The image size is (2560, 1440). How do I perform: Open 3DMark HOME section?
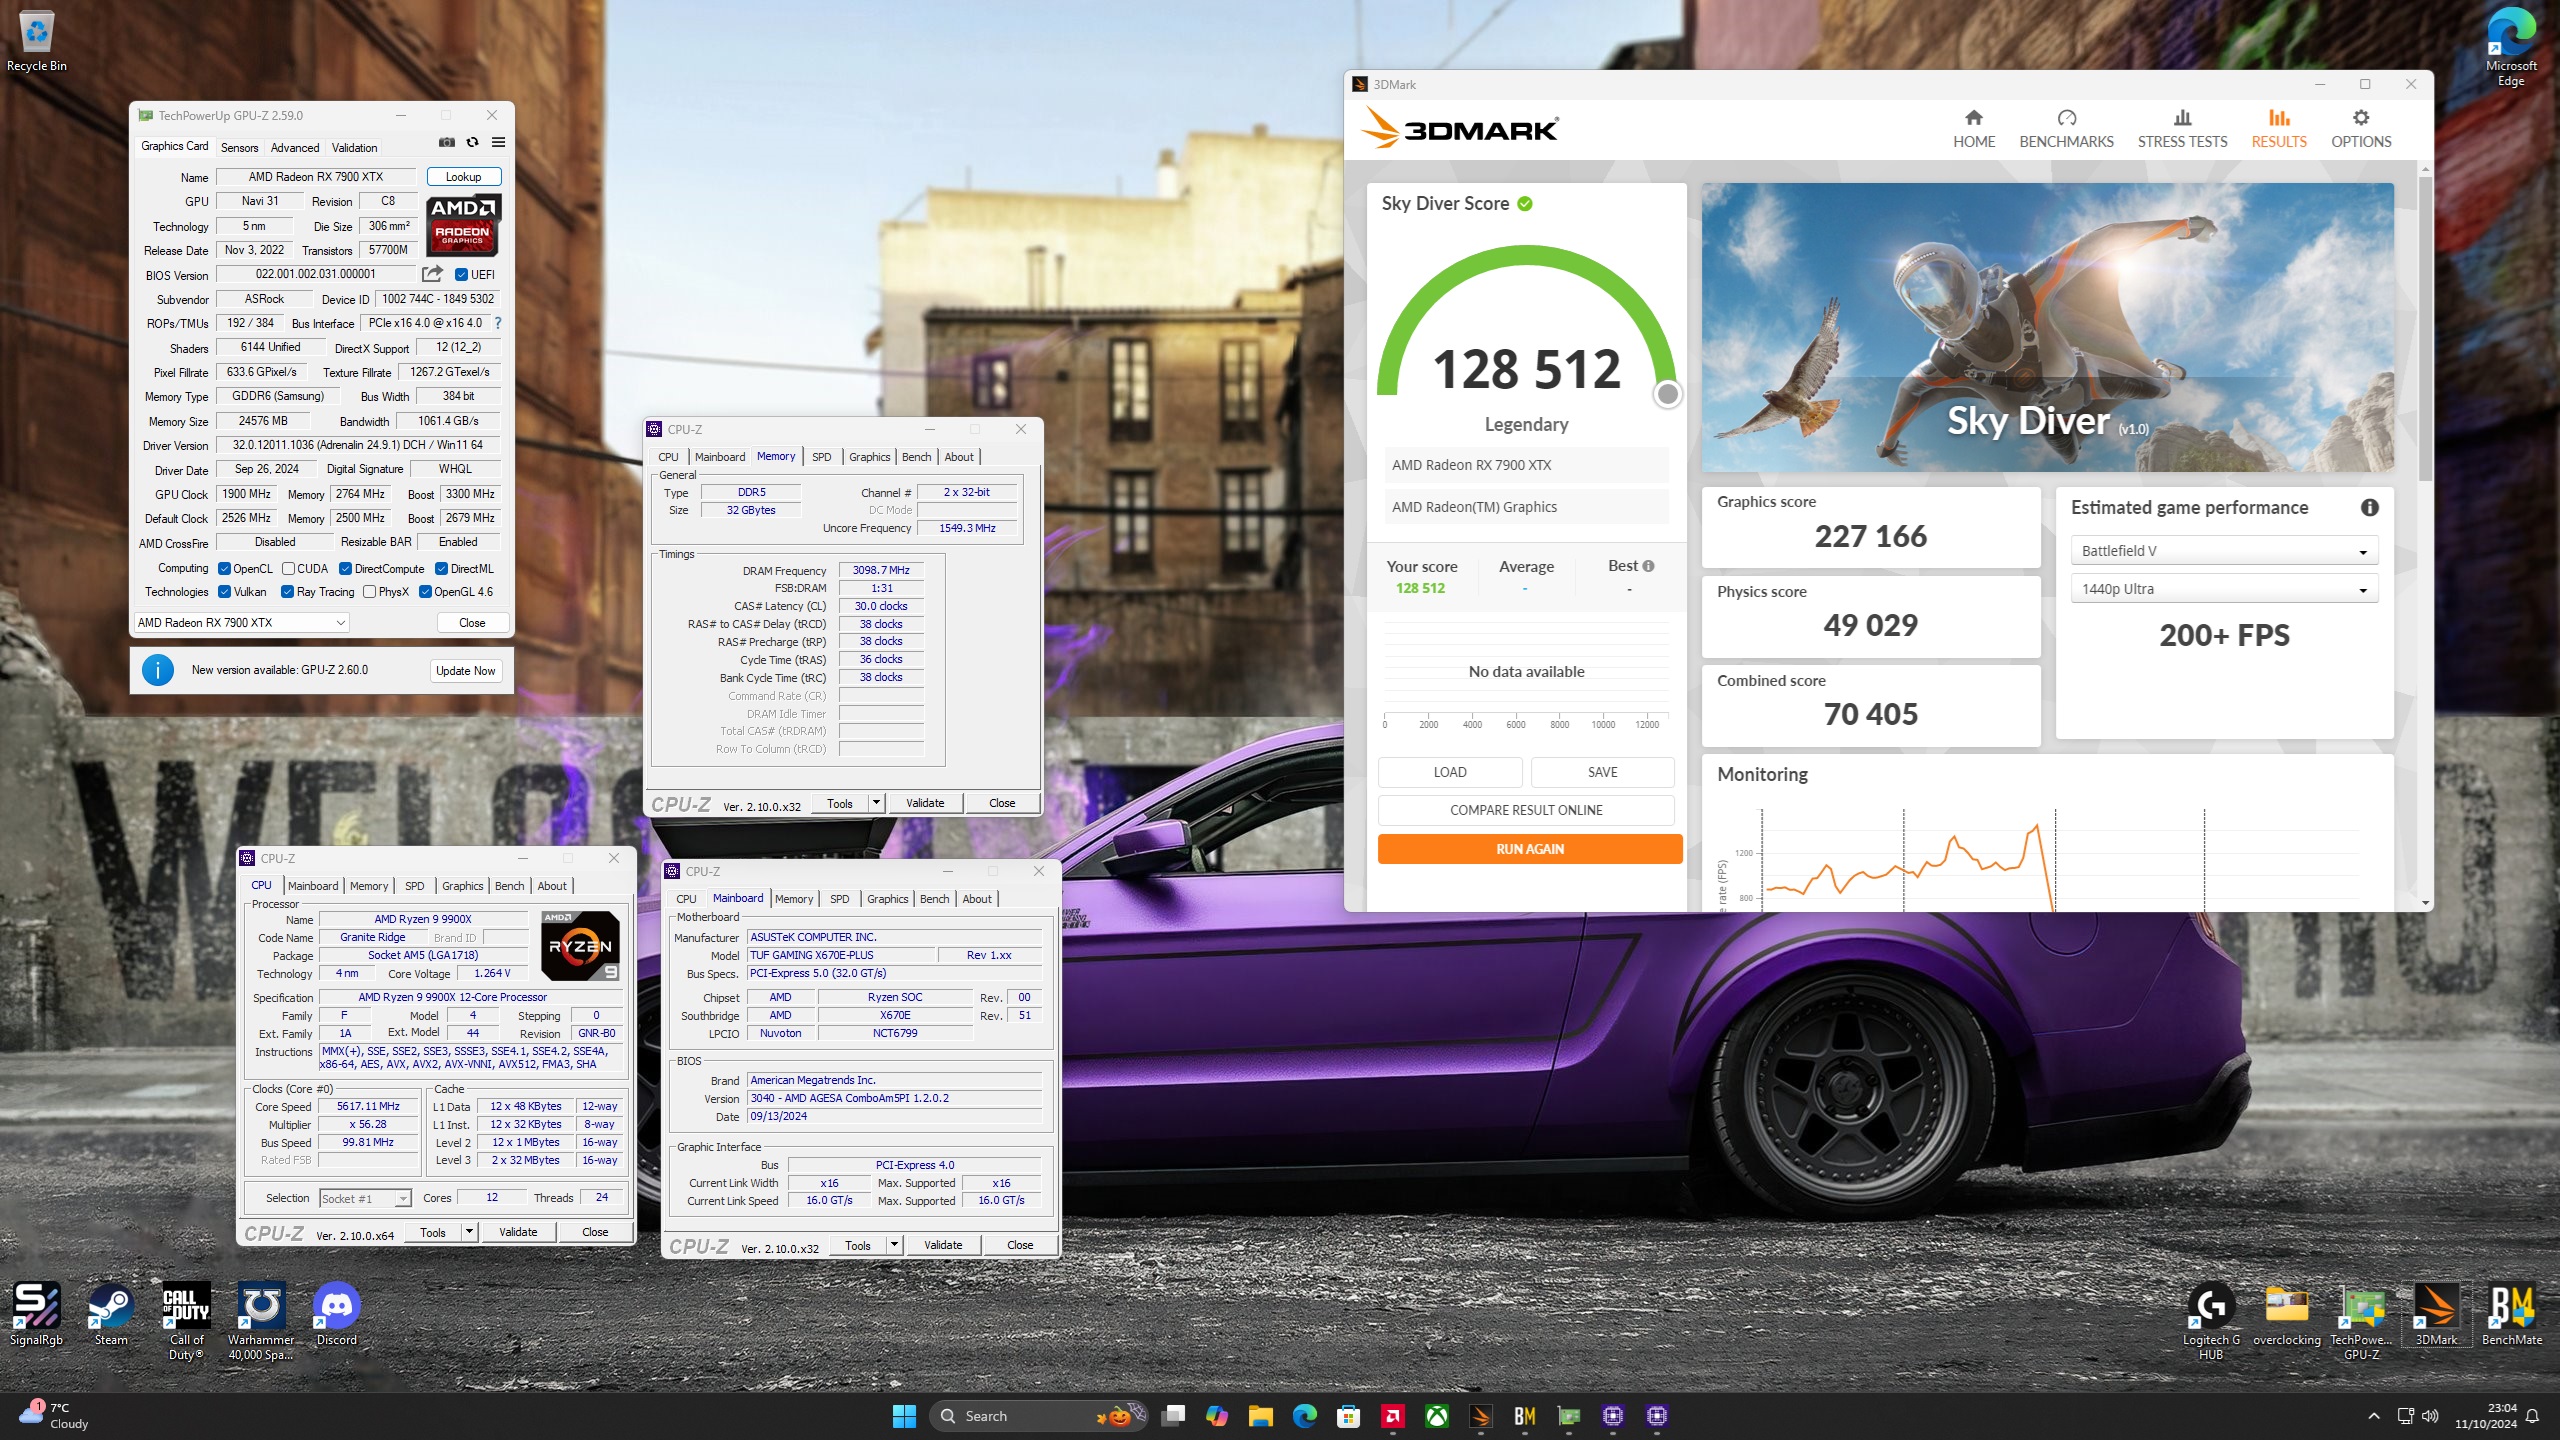[1973, 129]
